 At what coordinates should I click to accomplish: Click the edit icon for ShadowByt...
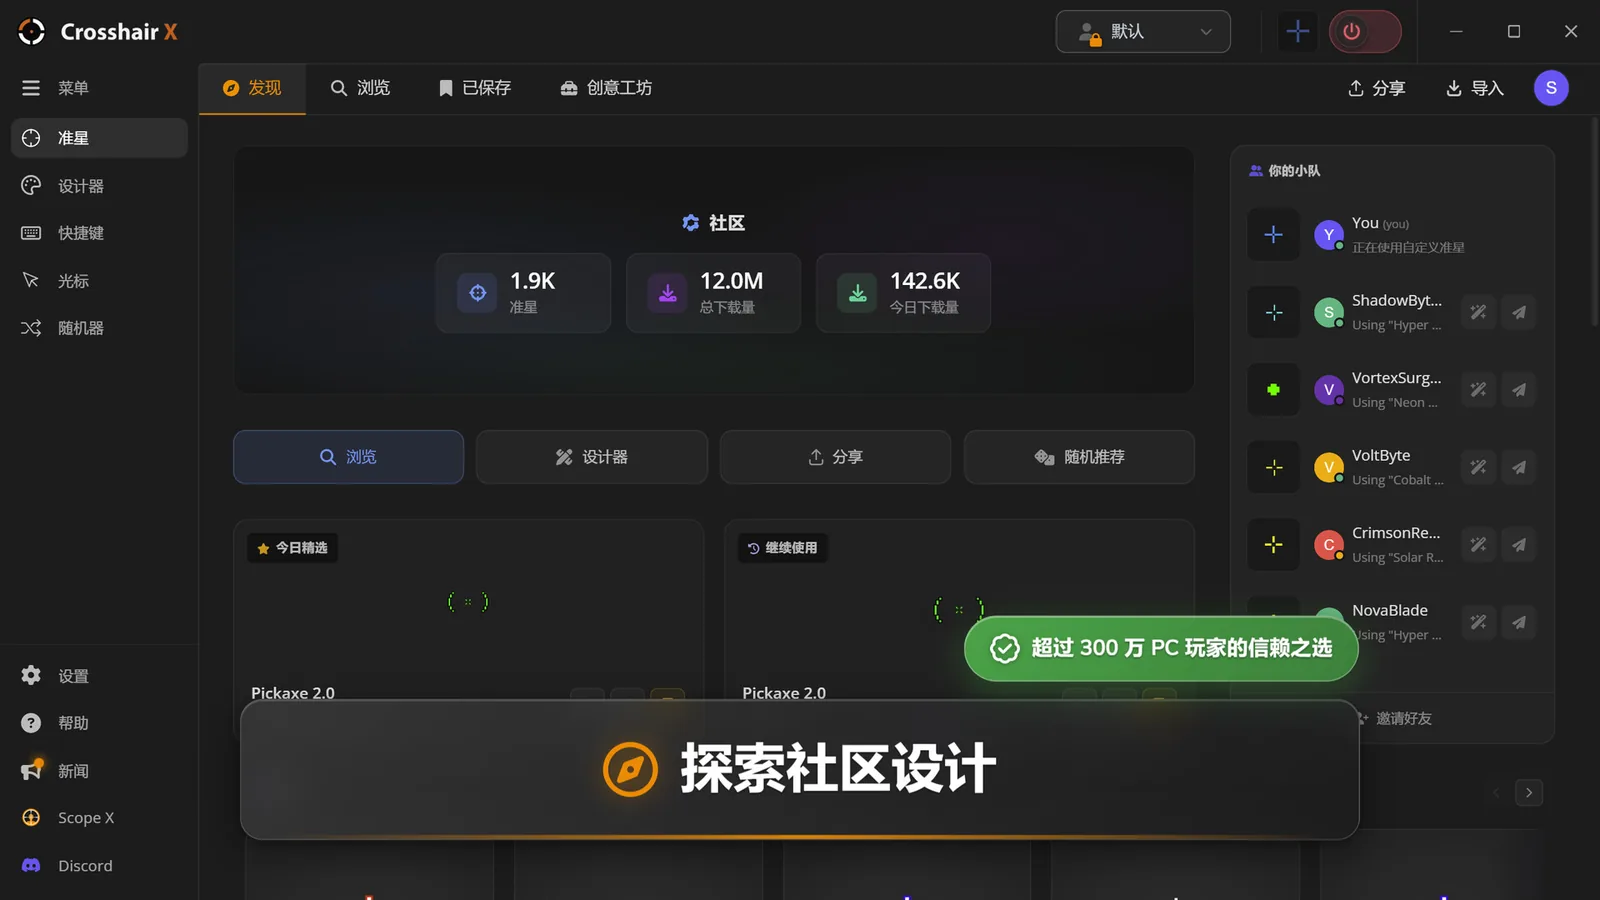pyautogui.click(x=1478, y=312)
